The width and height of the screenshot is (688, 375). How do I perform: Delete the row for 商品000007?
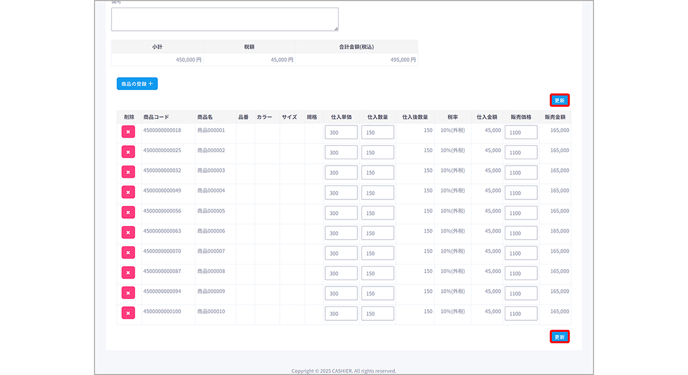128,253
